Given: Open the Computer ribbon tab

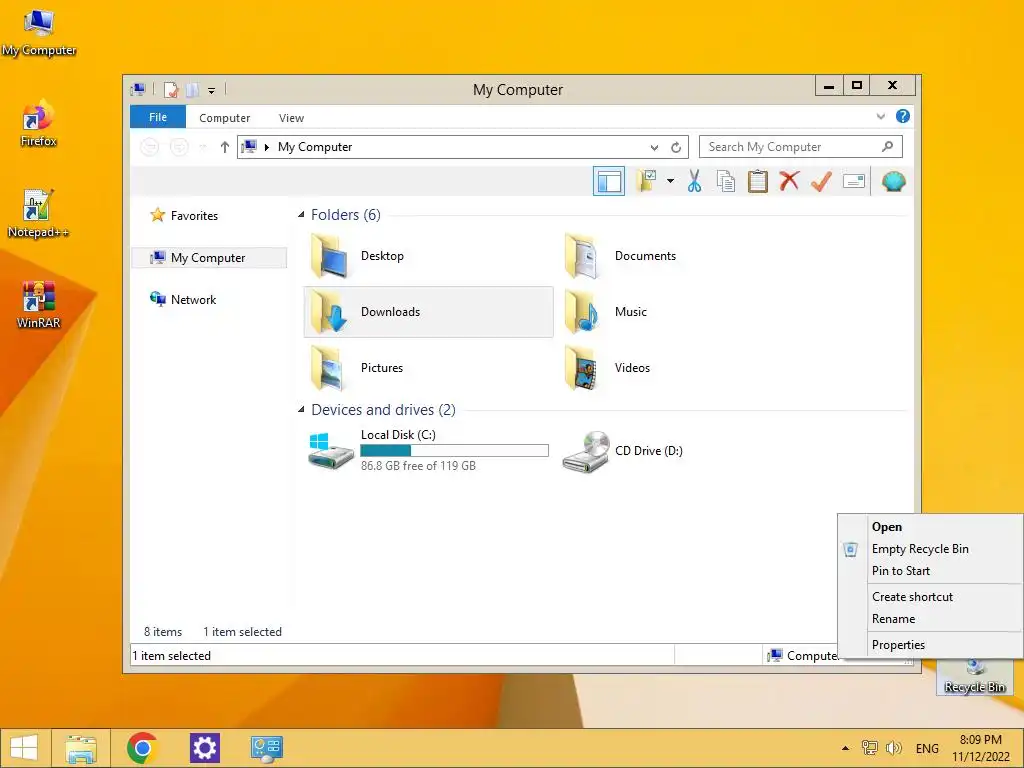Looking at the screenshot, I should pyautogui.click(x=225, y=118).
